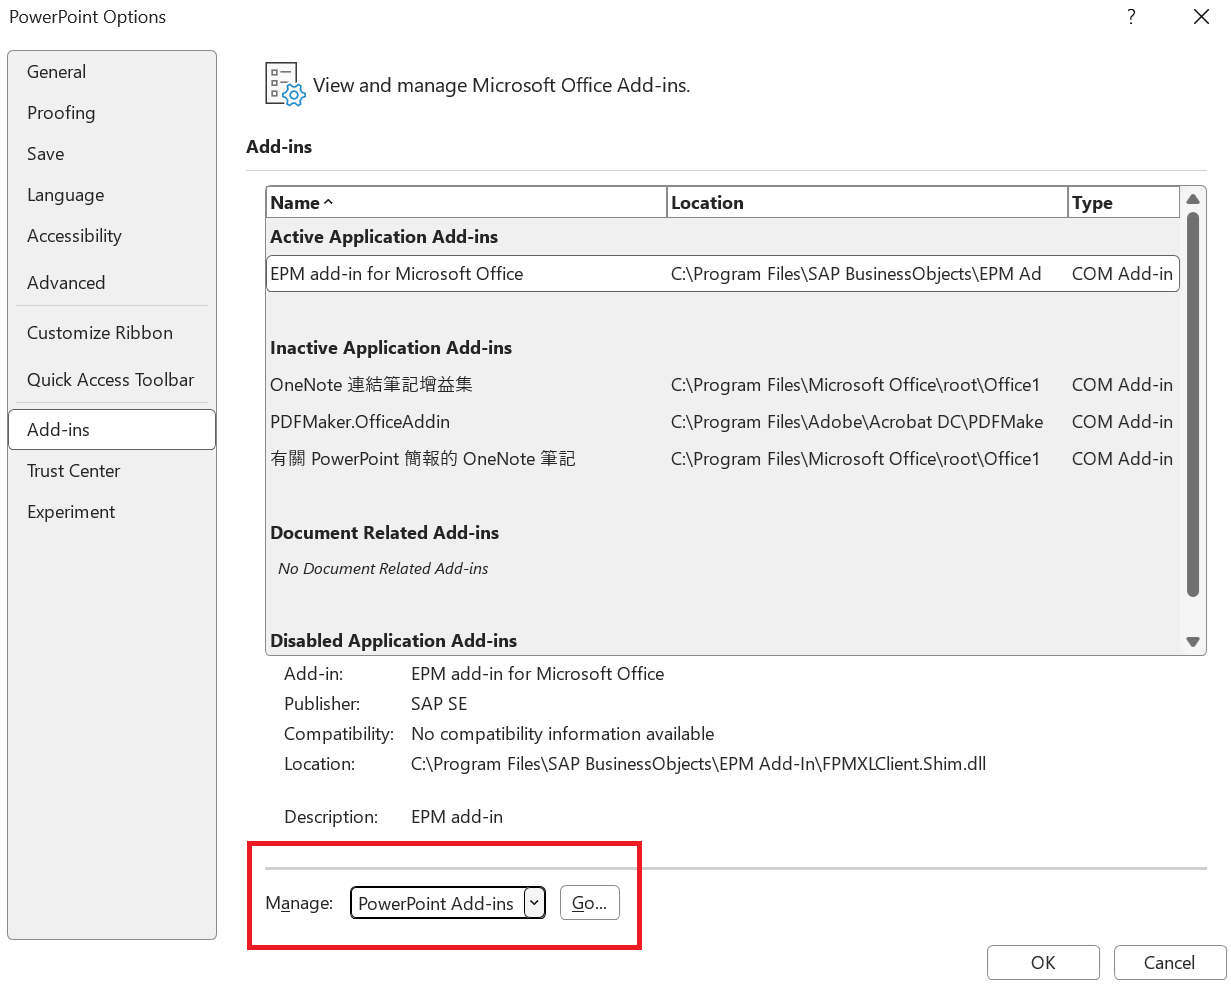Select Customize Ribbon category

click(x=111, y=333)
